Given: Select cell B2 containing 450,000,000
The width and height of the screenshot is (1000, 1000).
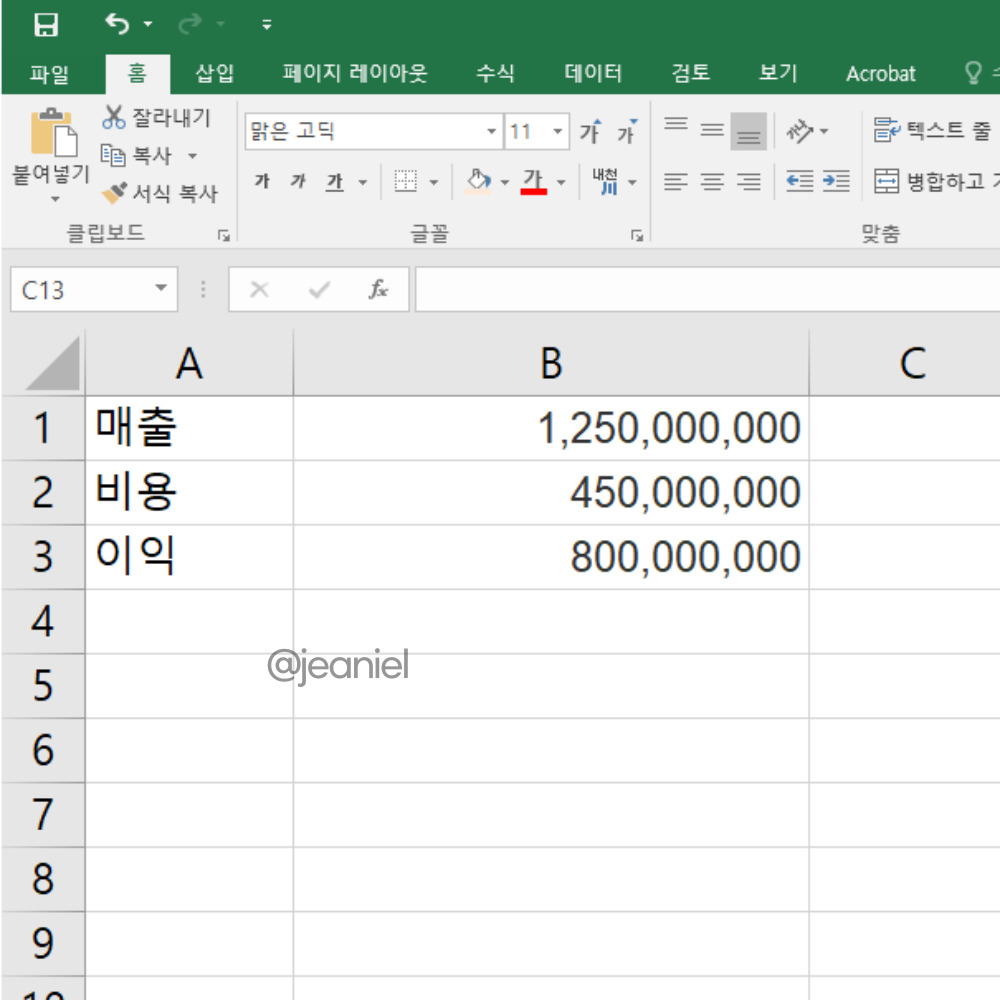Looking at the screenshot, I should point(550,492).
